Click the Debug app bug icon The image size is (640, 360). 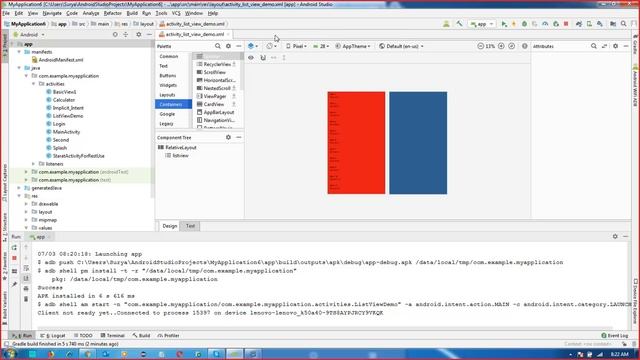point(524,24)
